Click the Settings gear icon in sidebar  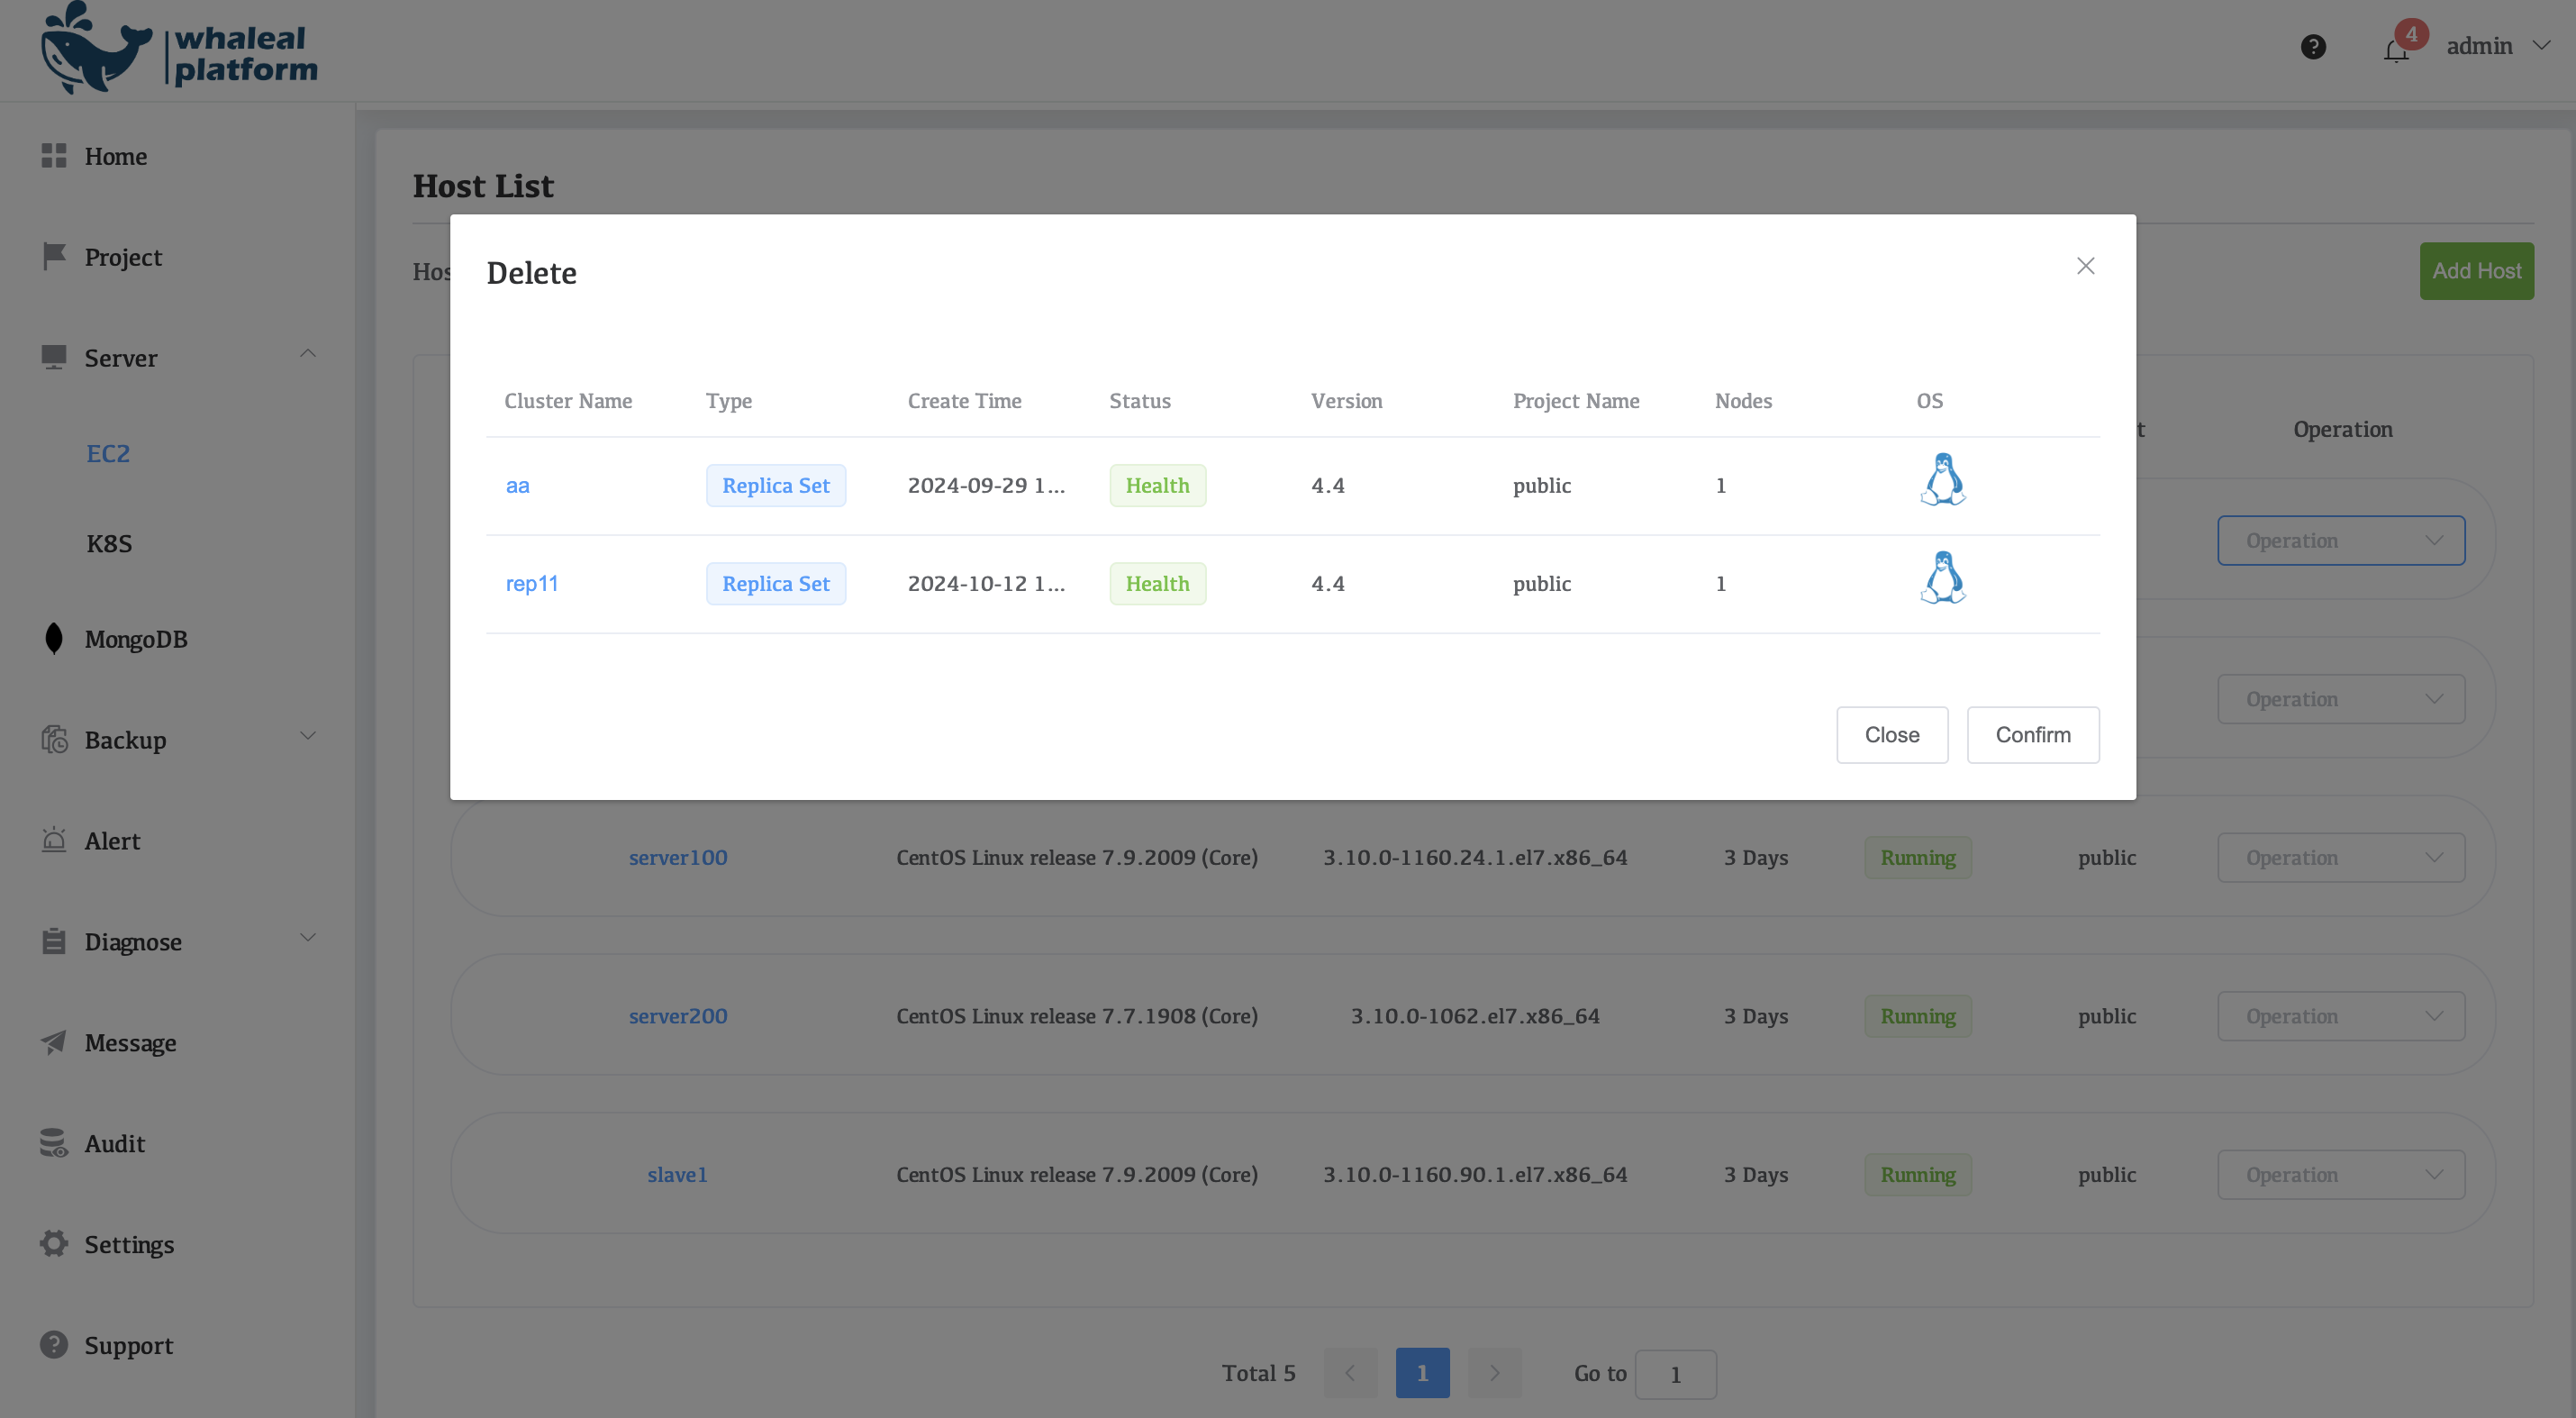coord(54,1243)
